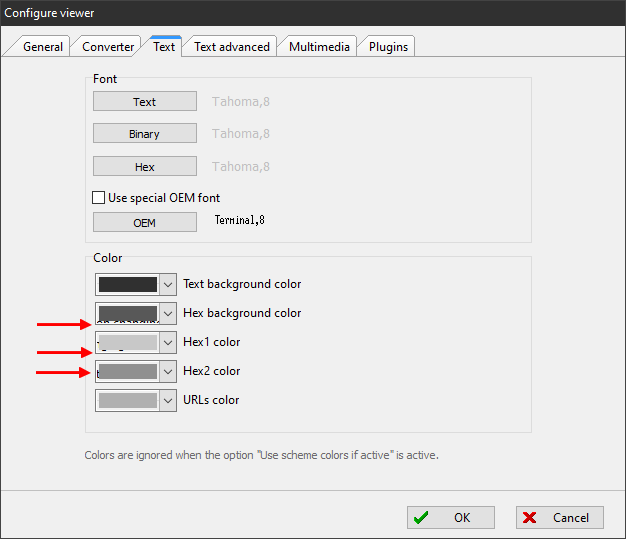626x539 pixels.
Task: Click the Tahoma,8 label next to Binary
Action: [241, 133]
